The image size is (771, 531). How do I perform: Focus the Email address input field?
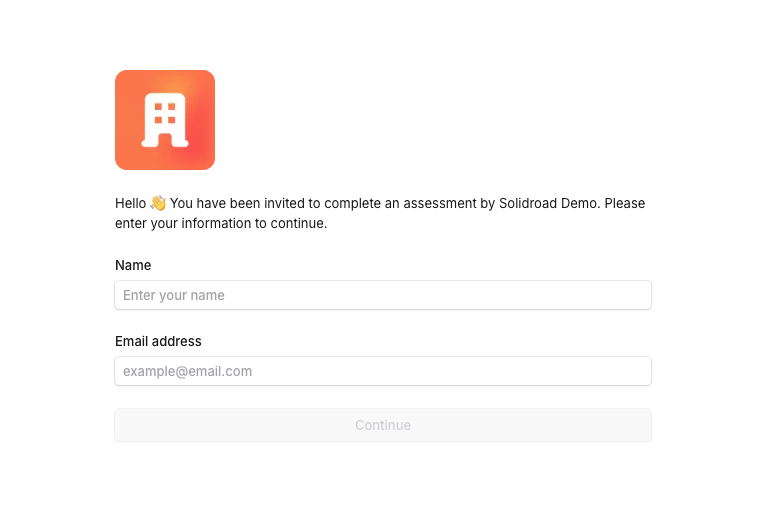pos(383,371)
